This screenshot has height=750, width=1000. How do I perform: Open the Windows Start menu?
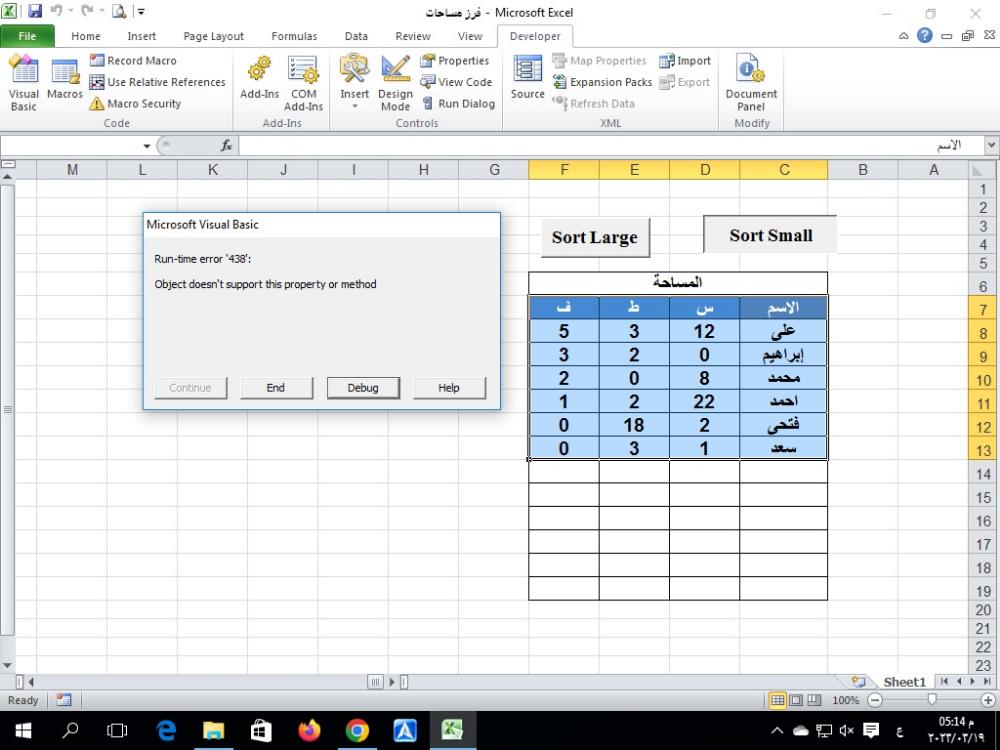(x=22, y=730)
